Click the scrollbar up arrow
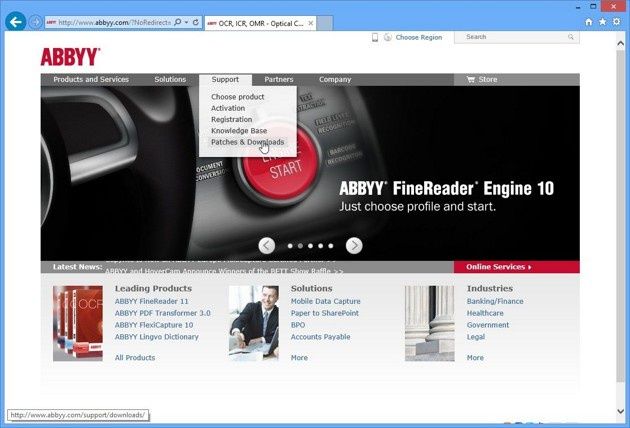Viewport: 630px width, 428px height. 621,43
